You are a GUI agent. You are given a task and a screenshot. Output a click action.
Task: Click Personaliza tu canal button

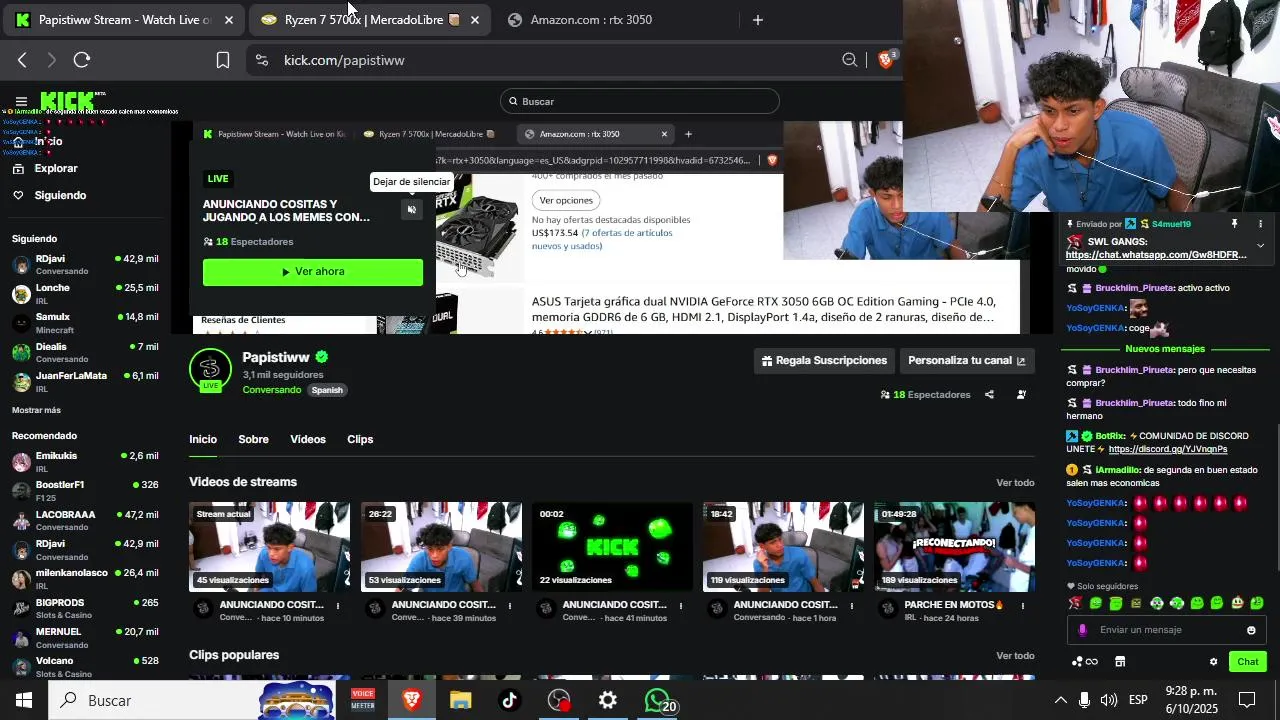click(x=967, y=361)
